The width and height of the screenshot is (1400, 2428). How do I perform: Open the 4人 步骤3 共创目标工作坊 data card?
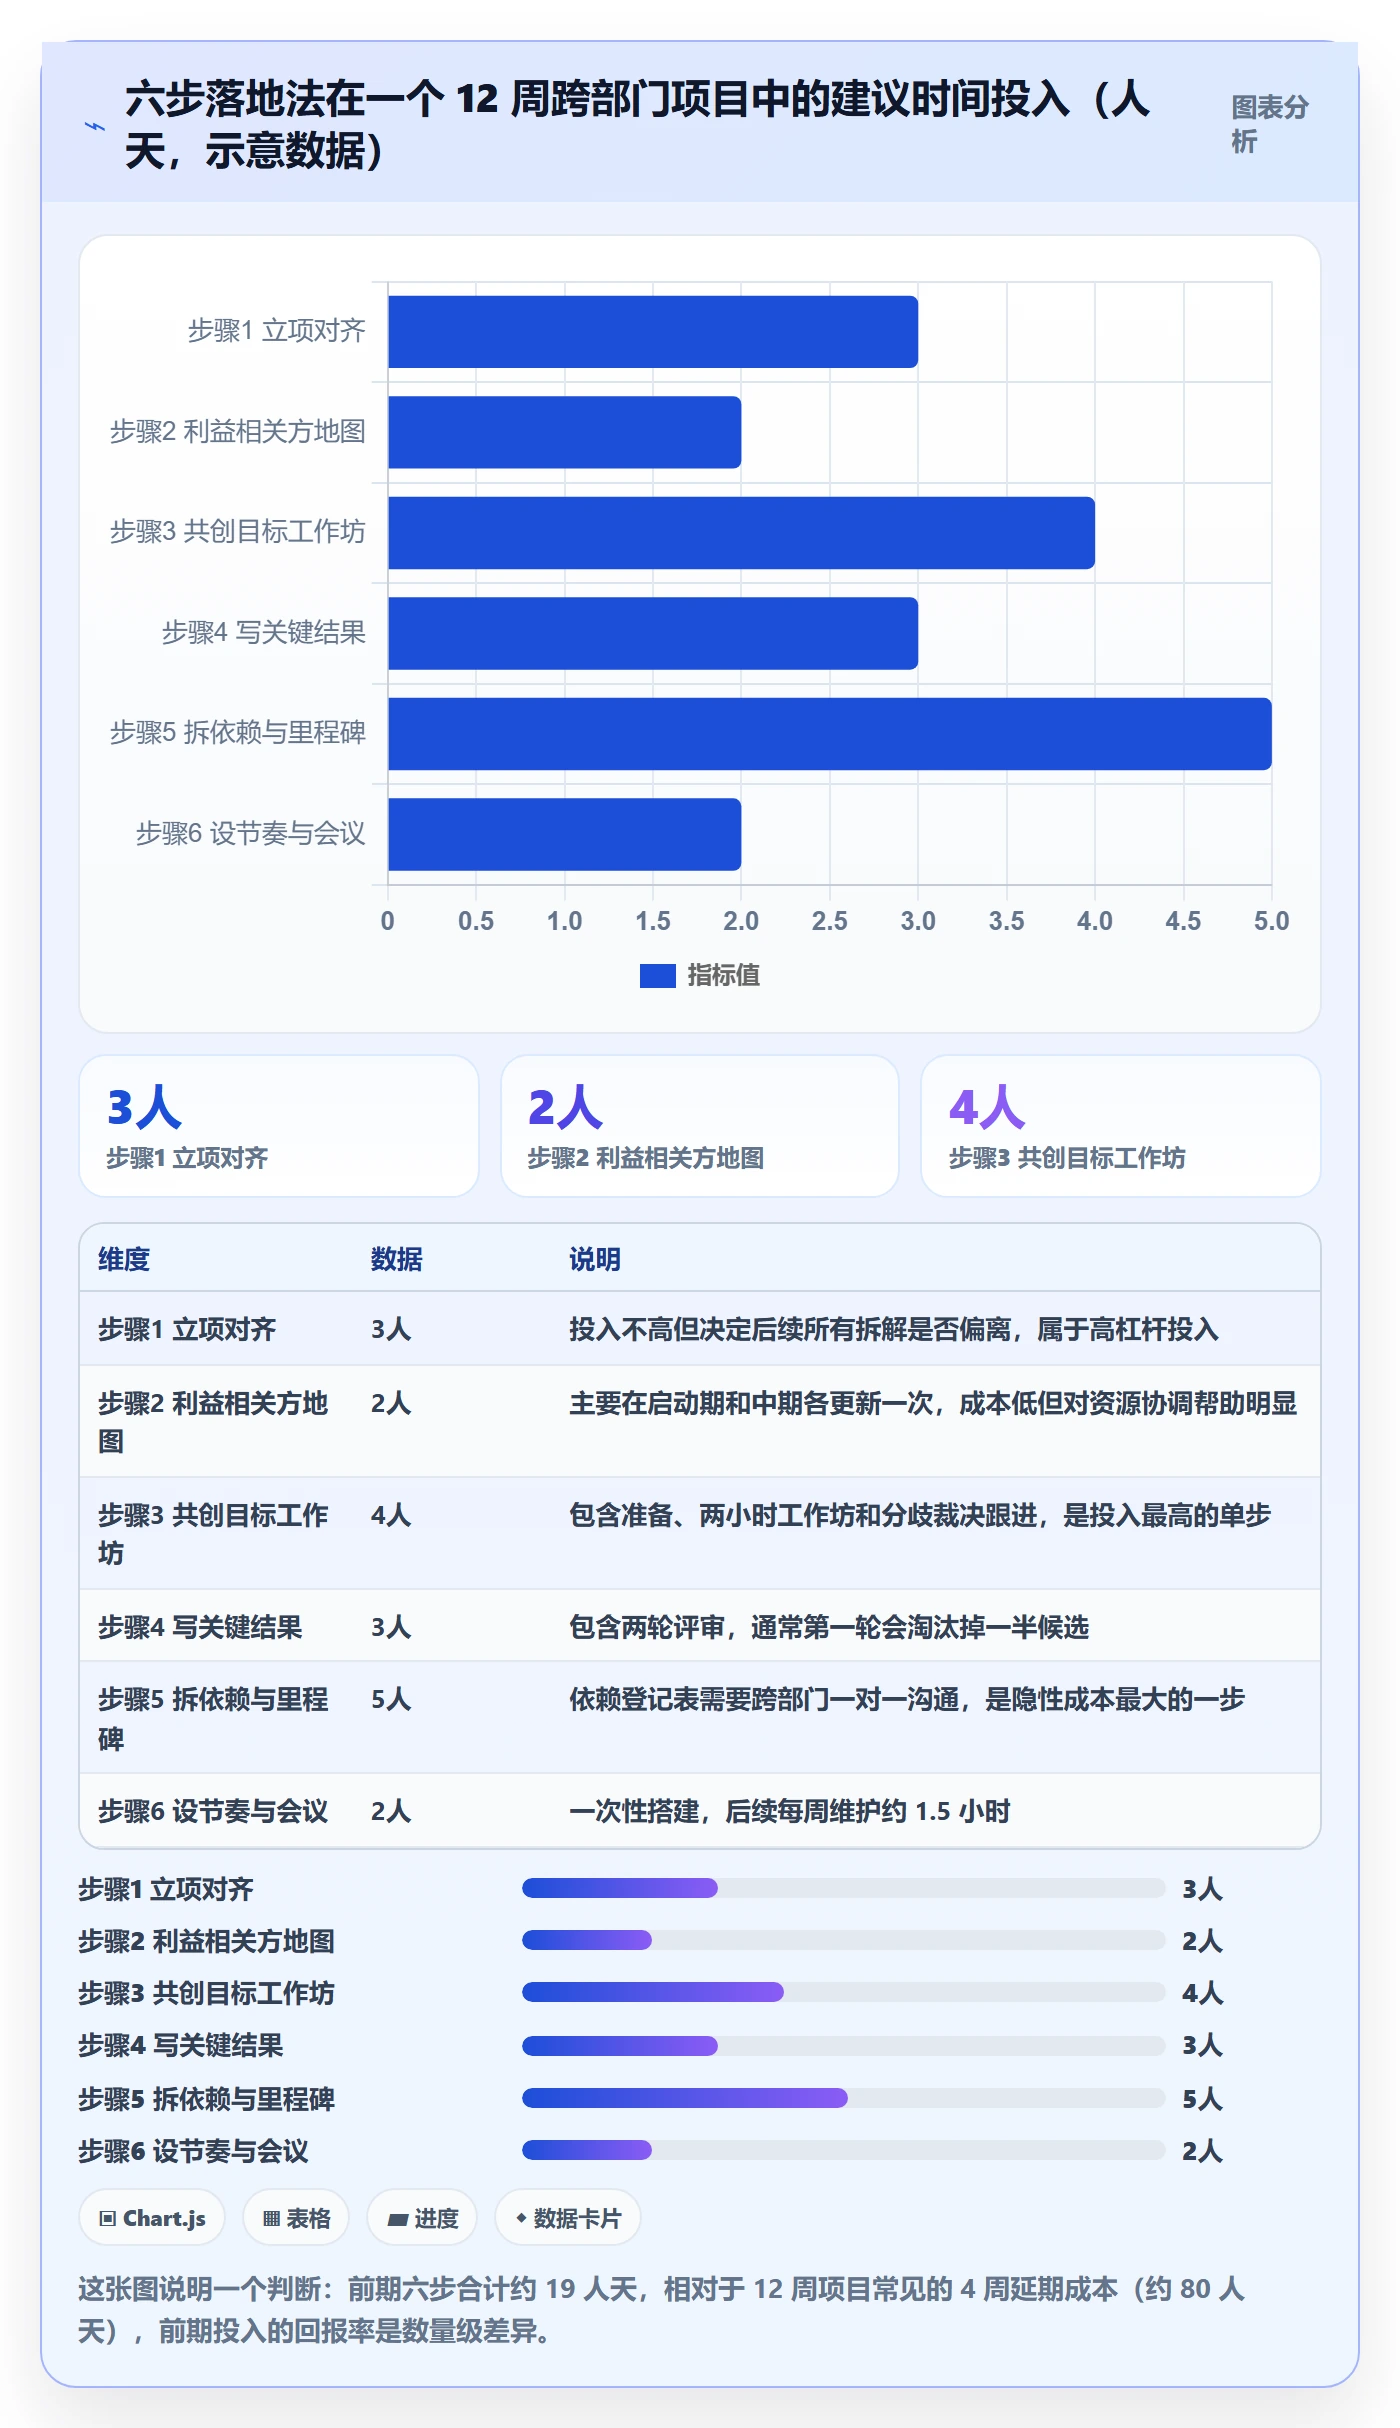[x=1121, y=1126]
